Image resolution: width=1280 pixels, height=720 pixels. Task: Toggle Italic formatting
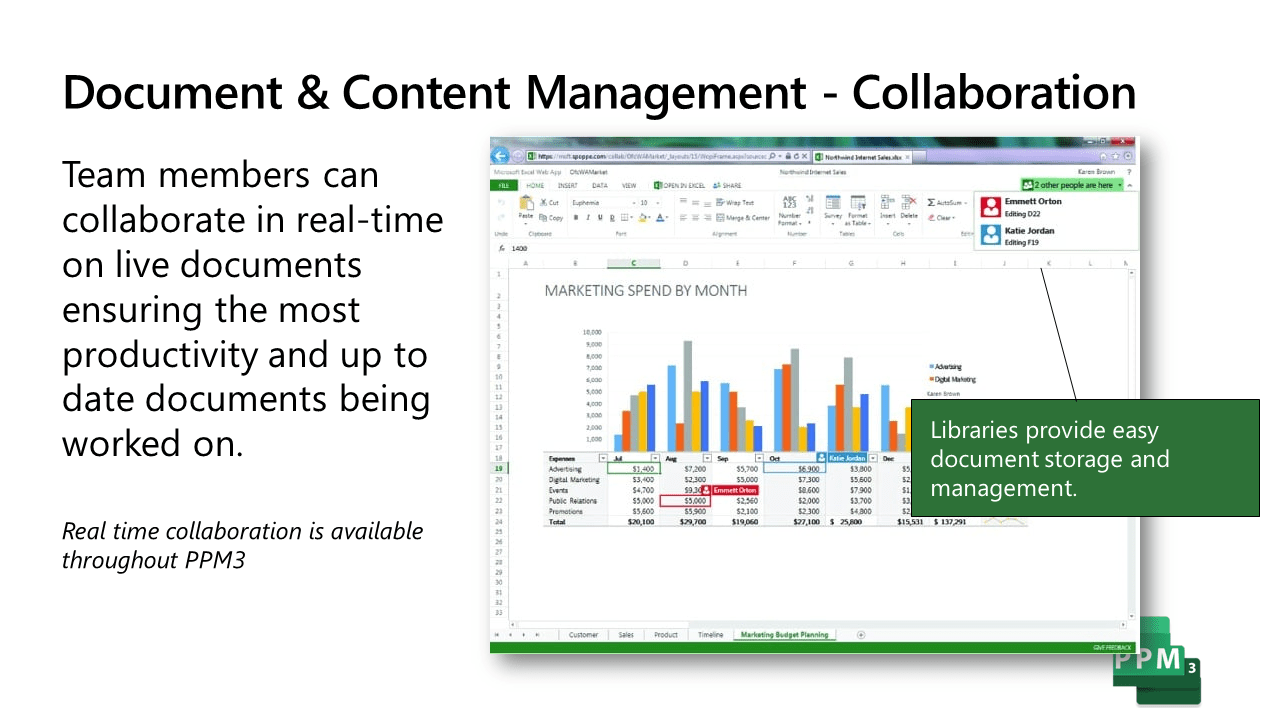coord(588,217)
